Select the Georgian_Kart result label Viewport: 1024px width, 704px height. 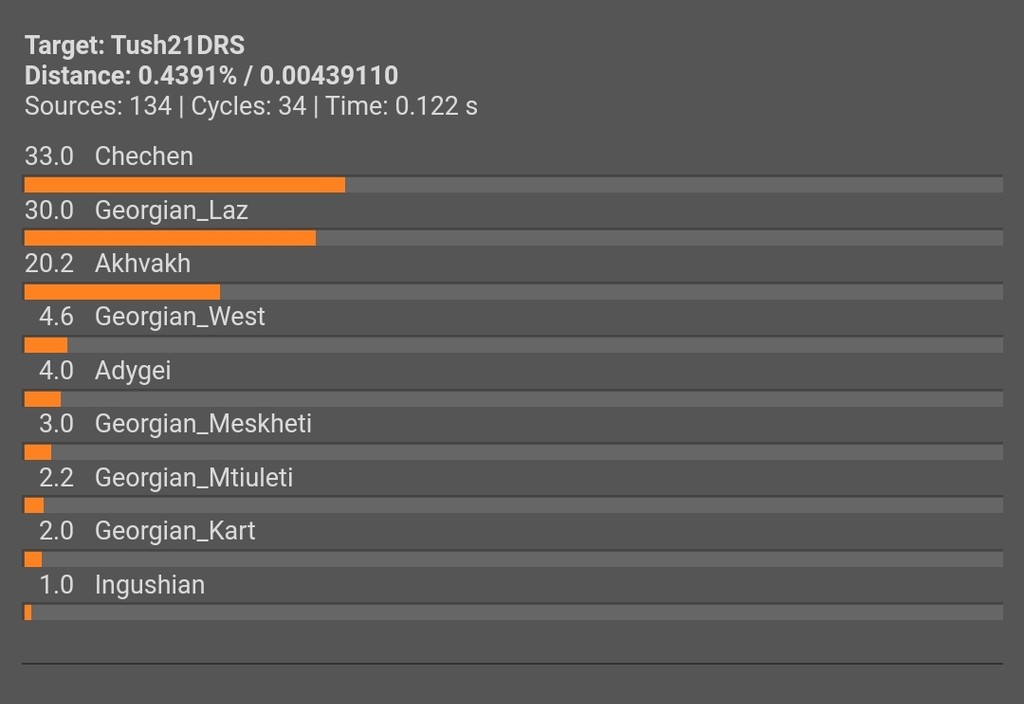tap(175, 532)
